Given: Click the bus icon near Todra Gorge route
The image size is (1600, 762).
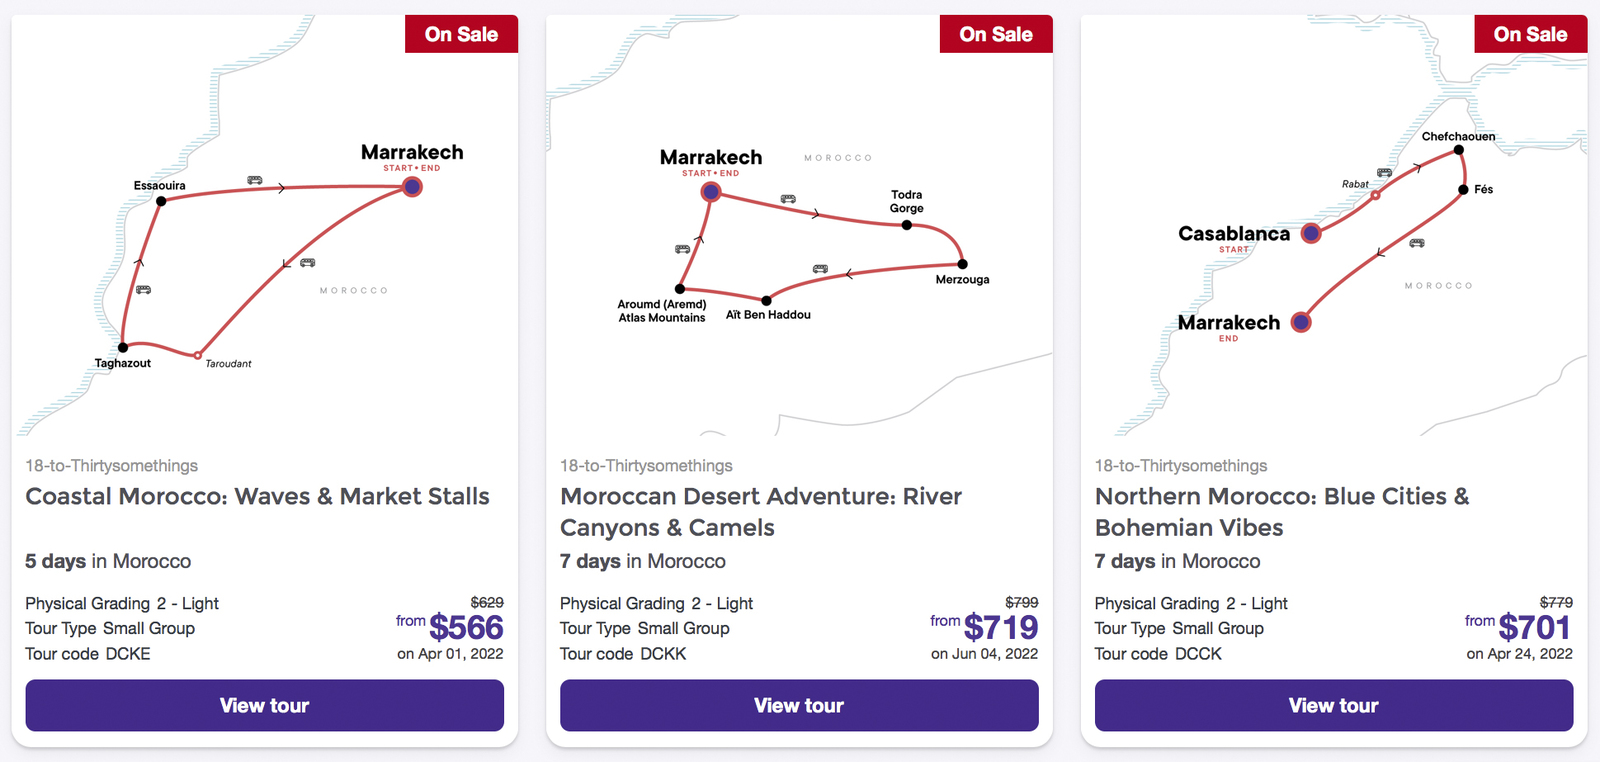Looking at the screenshot, I should pyautogui.click(x=789, y=197).
